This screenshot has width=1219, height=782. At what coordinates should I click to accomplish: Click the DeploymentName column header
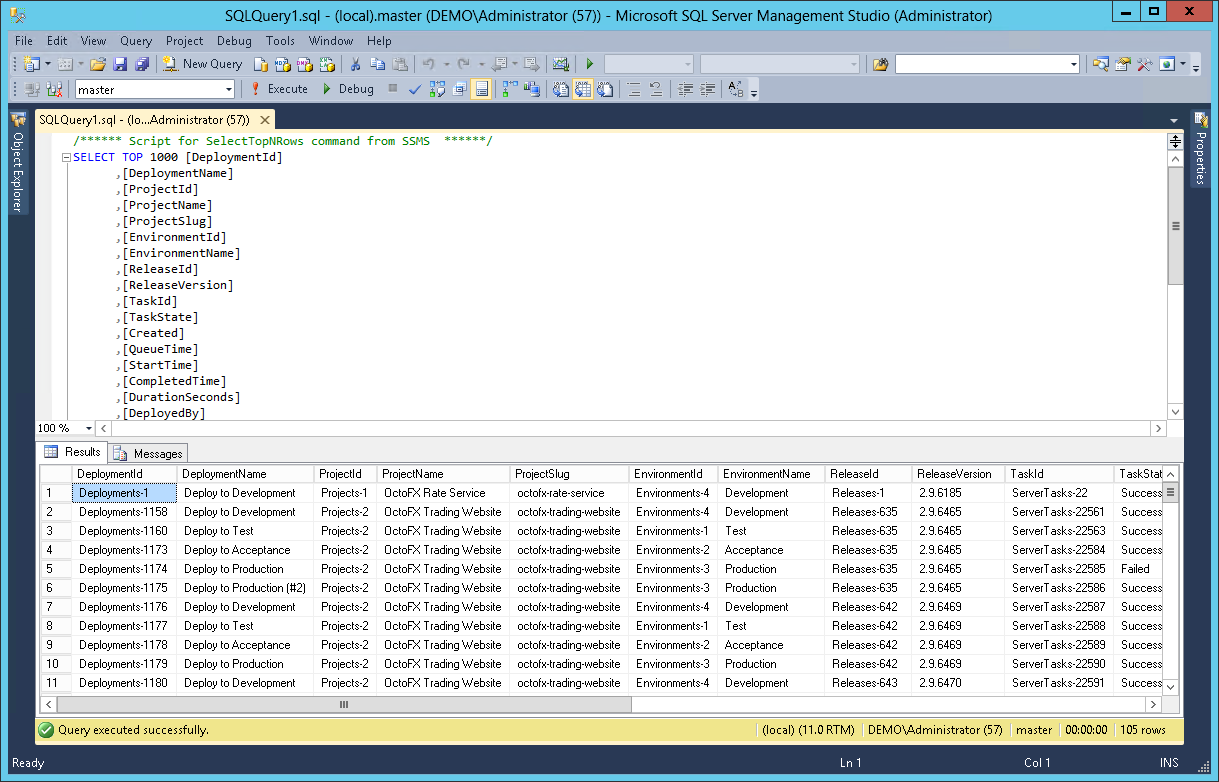click(246, 474)
